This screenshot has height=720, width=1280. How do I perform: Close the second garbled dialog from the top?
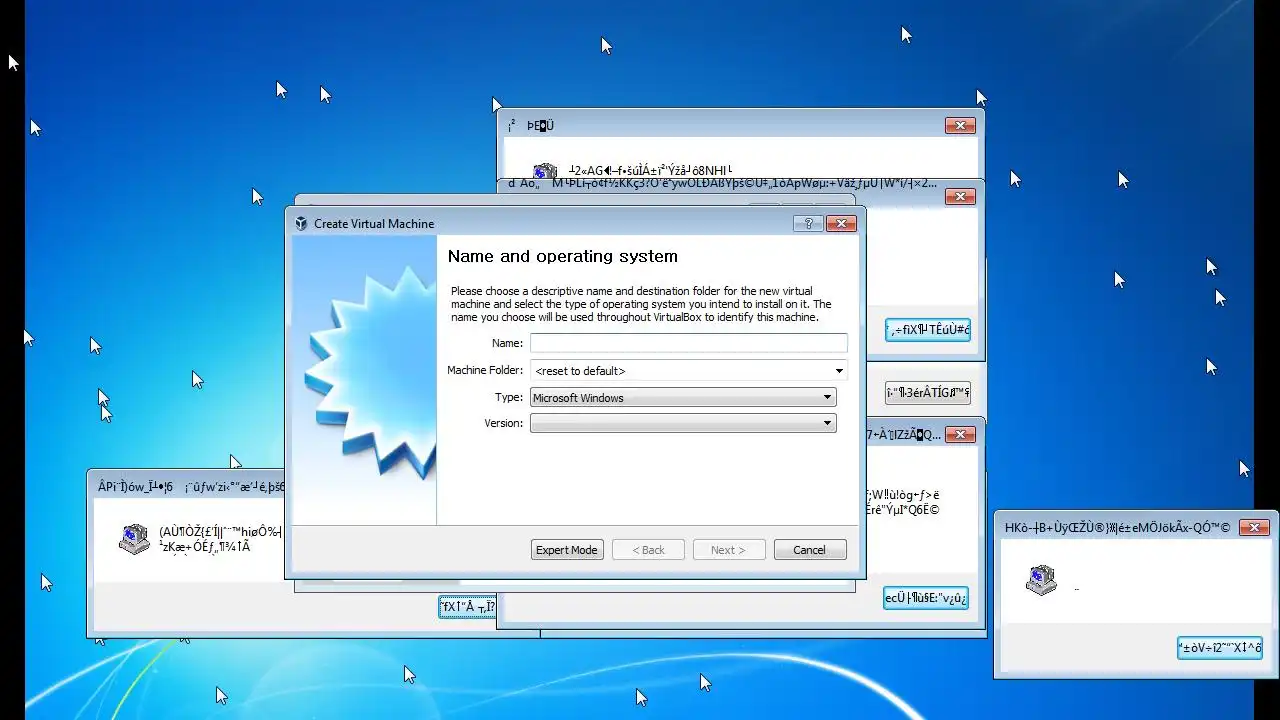(x=960, y=197)
